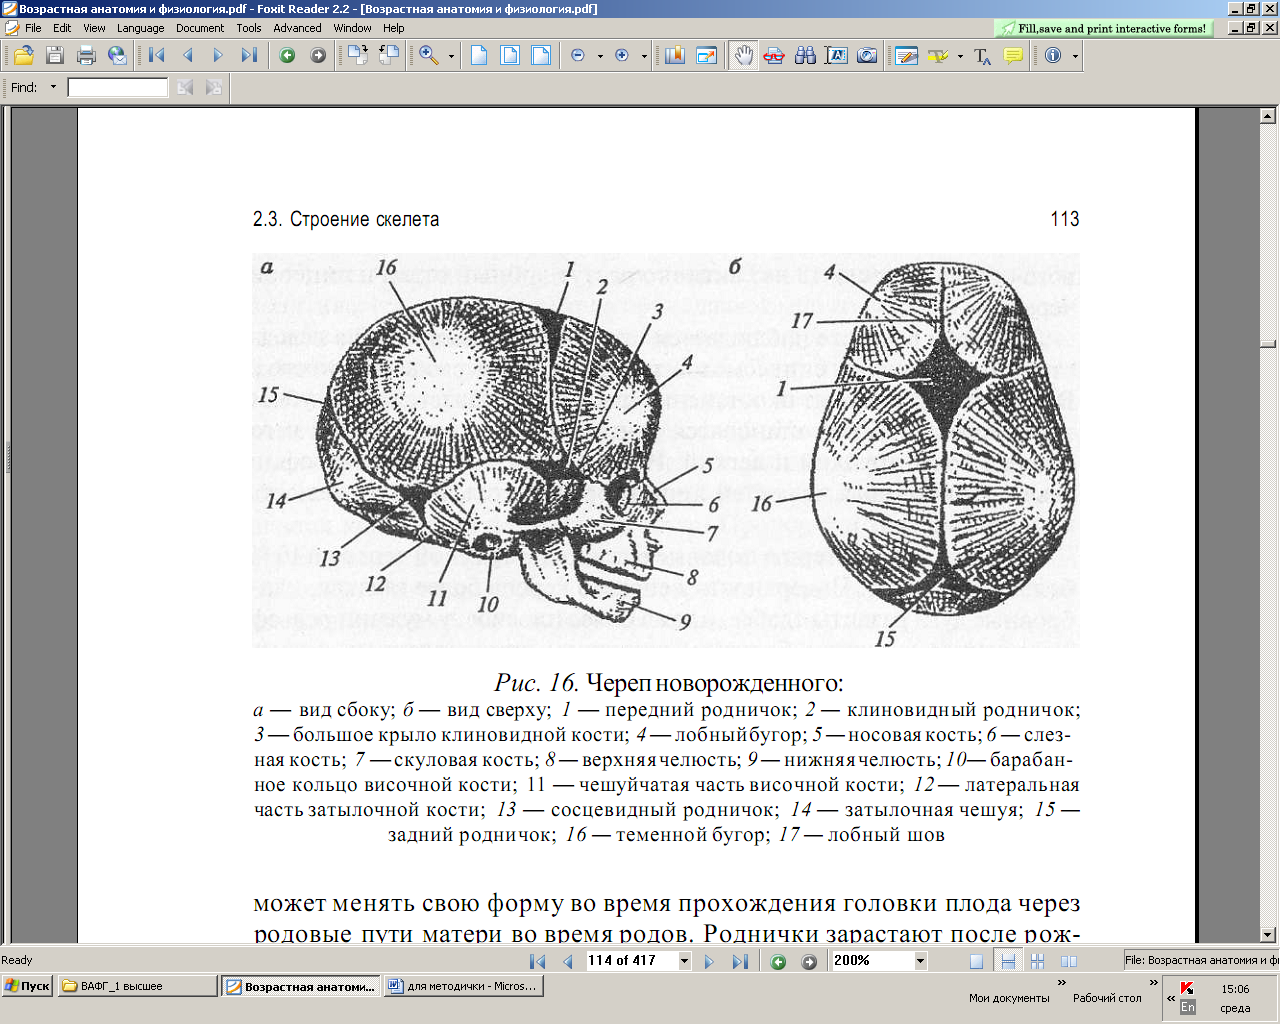Rotate page clockwise icon
Image resolution: width=1280 pixels, height=1024 pixels.
tap(357, 56)
